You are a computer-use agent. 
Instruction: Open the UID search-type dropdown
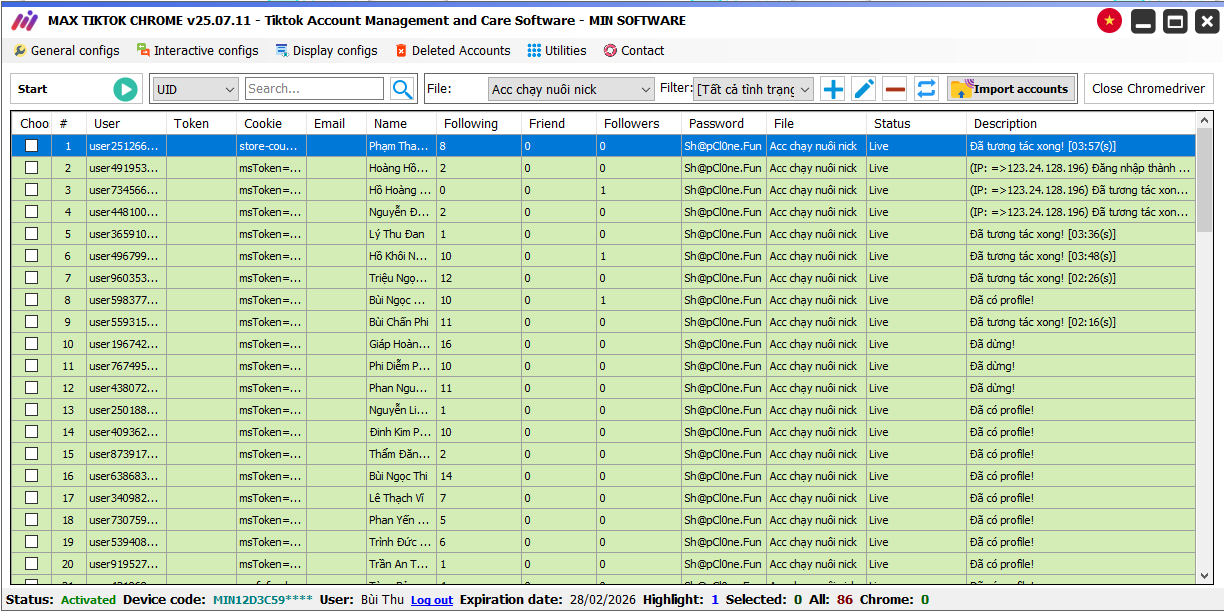(195, 89)
